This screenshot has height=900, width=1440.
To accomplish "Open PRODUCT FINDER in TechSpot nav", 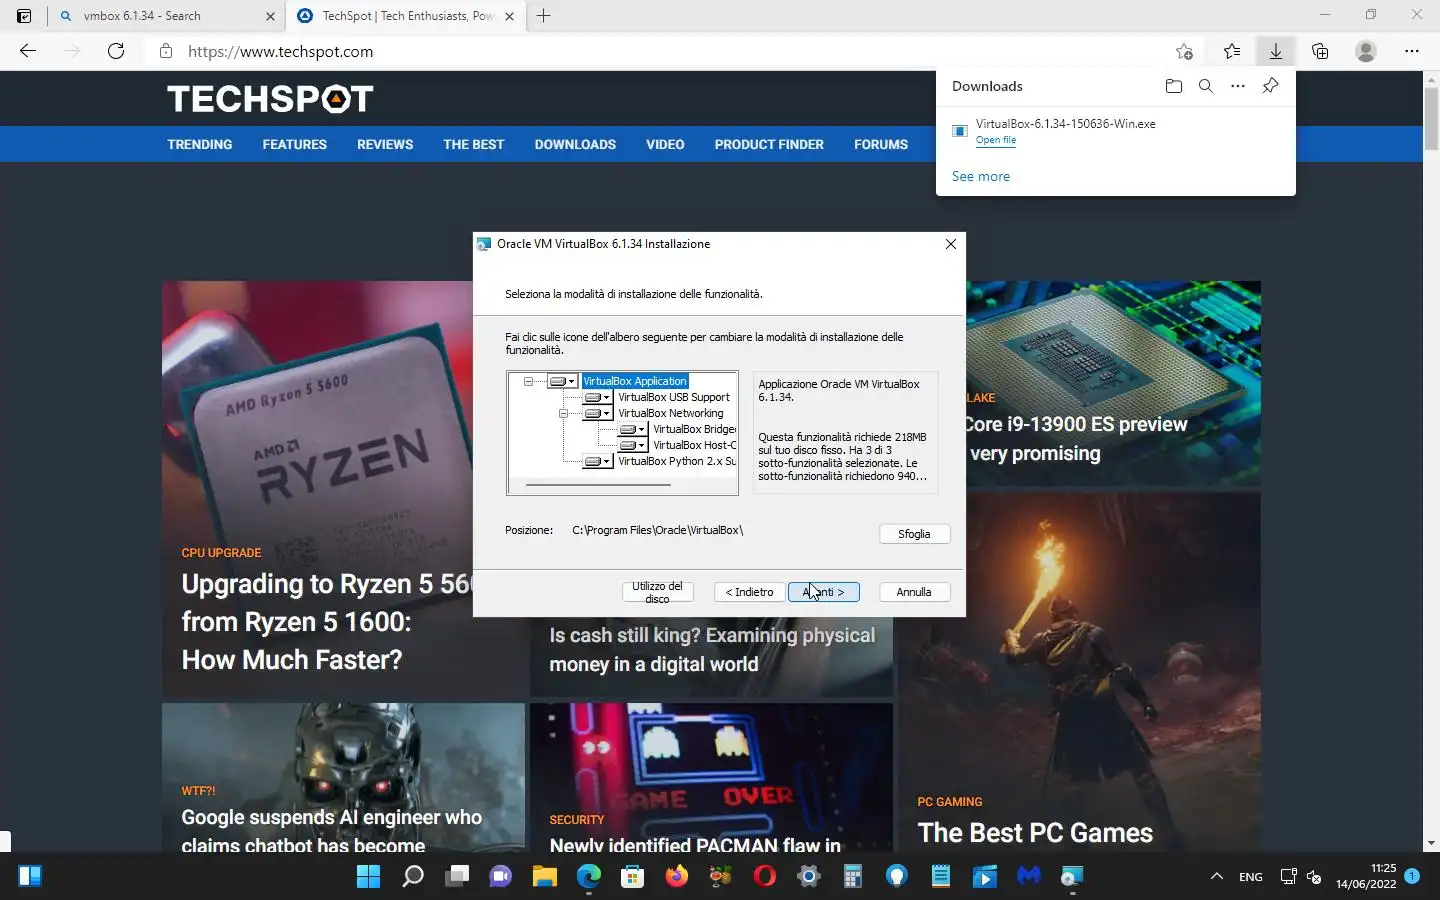I will (x=769, y=144).
